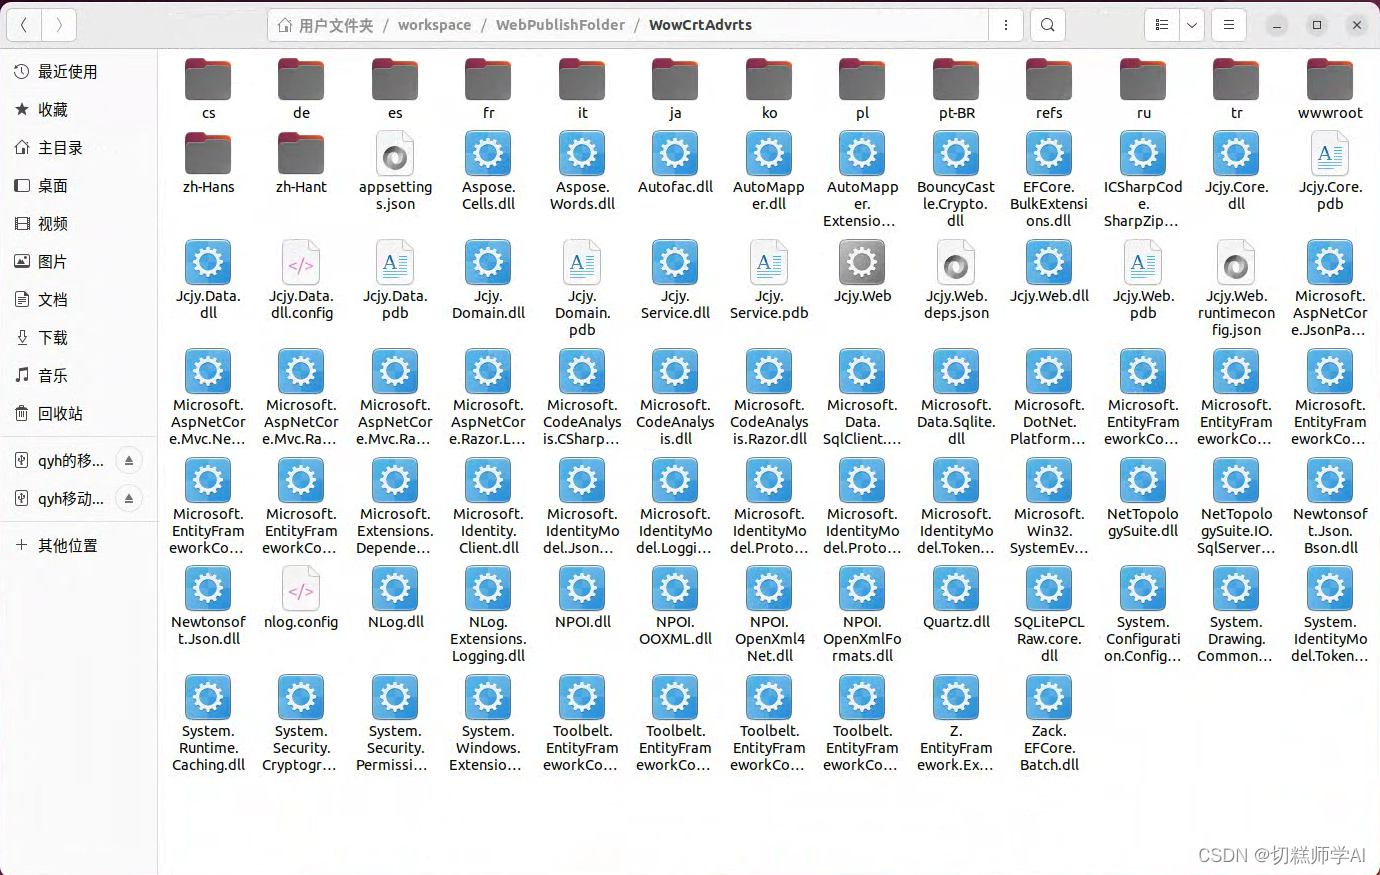Viewport: 1380px width, 875px height.
Task: Go forward with the right arrow button
Action: (59, 25)
